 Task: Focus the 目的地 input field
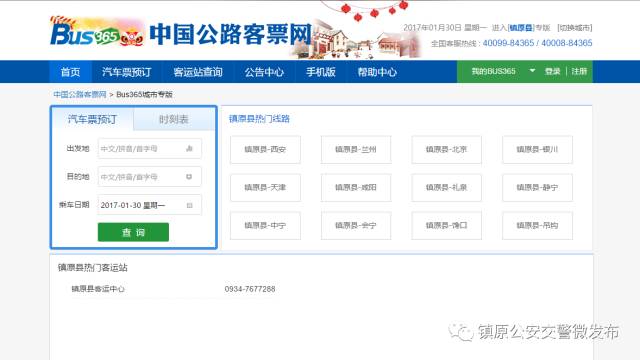click(149, 177)
